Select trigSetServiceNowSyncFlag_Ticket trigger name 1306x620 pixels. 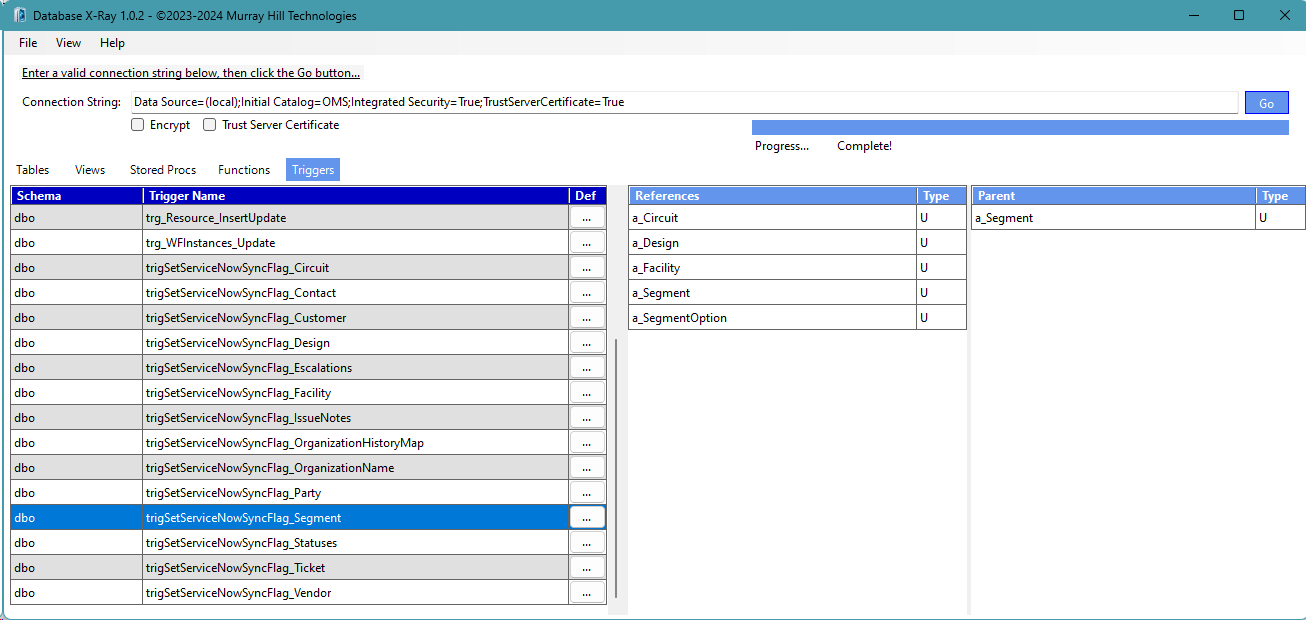[x=355, y=567]
